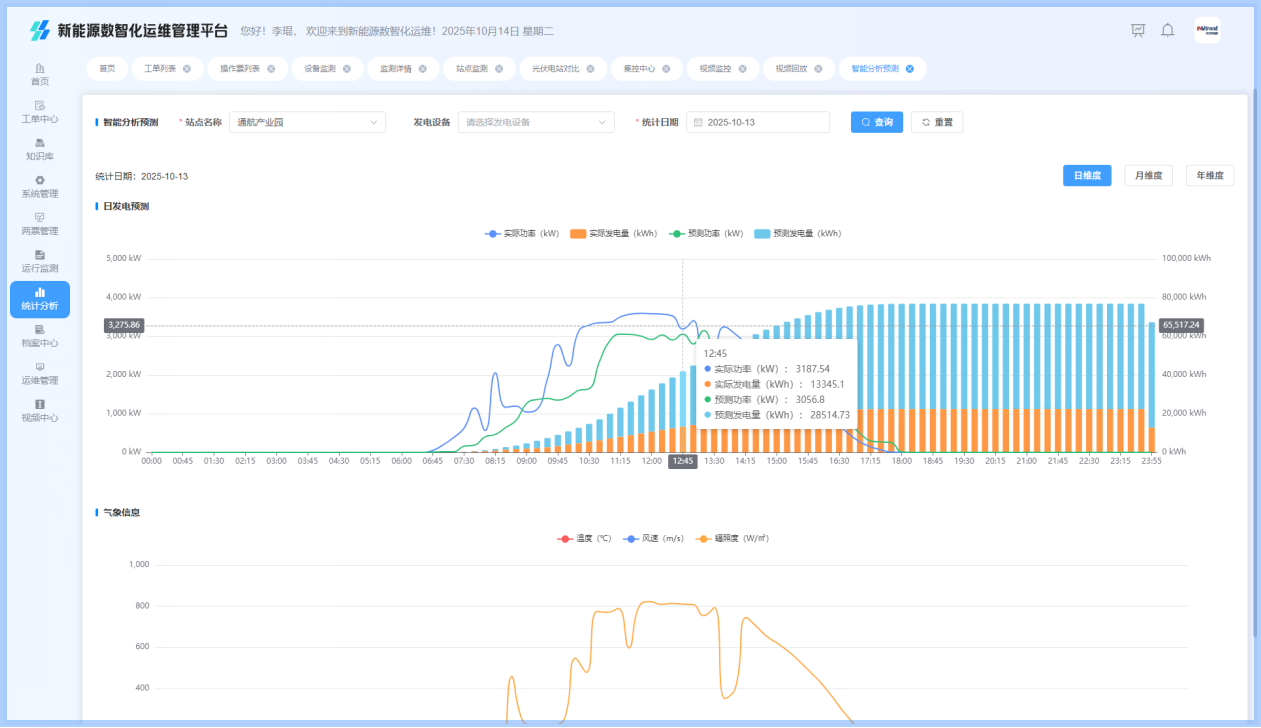Click the platform lightning logo icon
This screenshot has width=1261, height=728.
point(39,30)
